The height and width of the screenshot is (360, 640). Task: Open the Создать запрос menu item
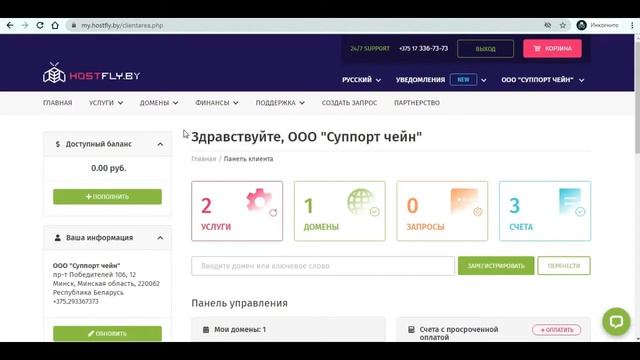click(x=349, y=103)
